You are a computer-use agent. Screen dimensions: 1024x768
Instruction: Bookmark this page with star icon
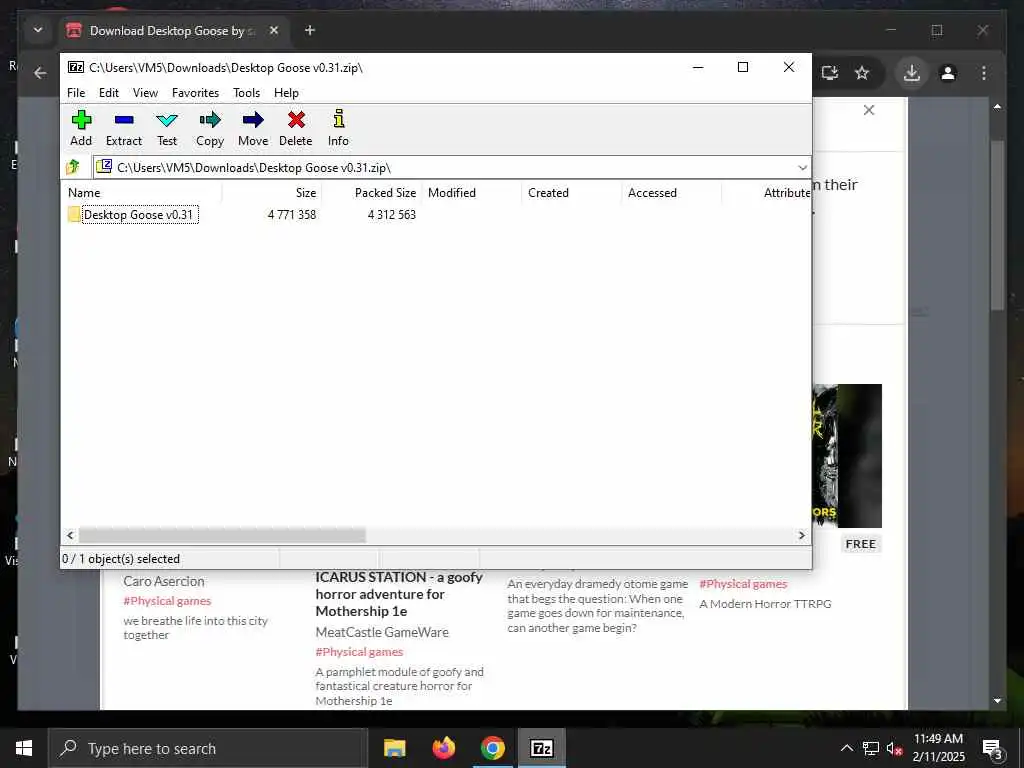point(862,72)
